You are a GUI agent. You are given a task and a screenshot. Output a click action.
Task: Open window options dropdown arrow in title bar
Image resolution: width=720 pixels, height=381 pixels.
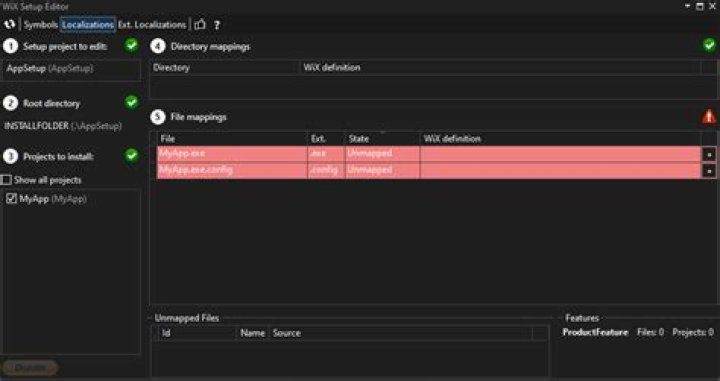687,6
